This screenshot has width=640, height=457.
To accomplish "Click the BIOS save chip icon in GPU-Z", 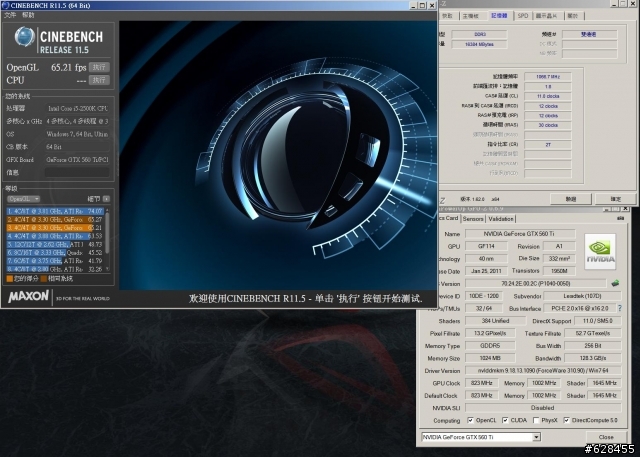I will [x=615, y=283].
